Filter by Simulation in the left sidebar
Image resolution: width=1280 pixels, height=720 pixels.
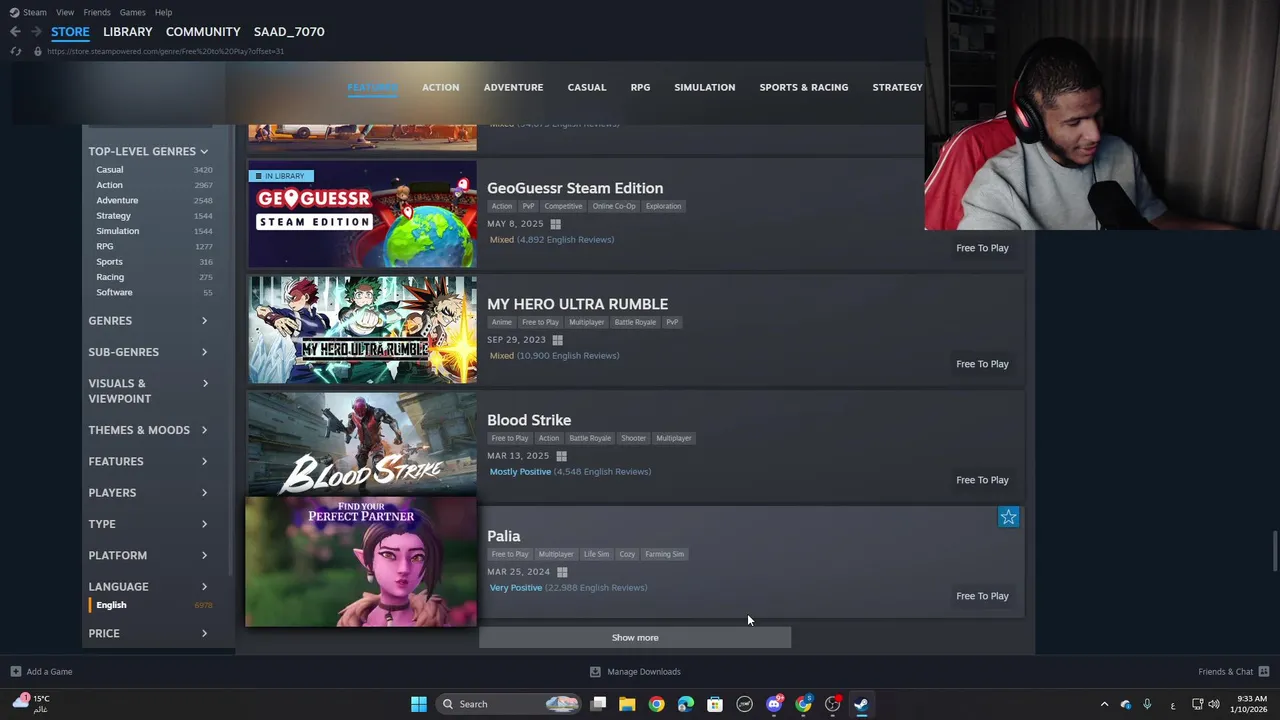(118, 231)
